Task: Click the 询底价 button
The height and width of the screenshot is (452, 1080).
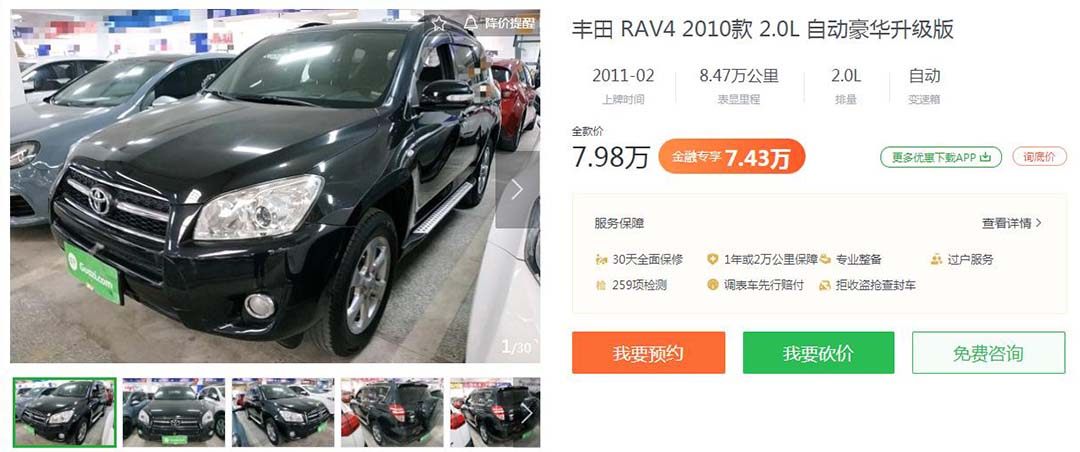Action: [1039, 157]
